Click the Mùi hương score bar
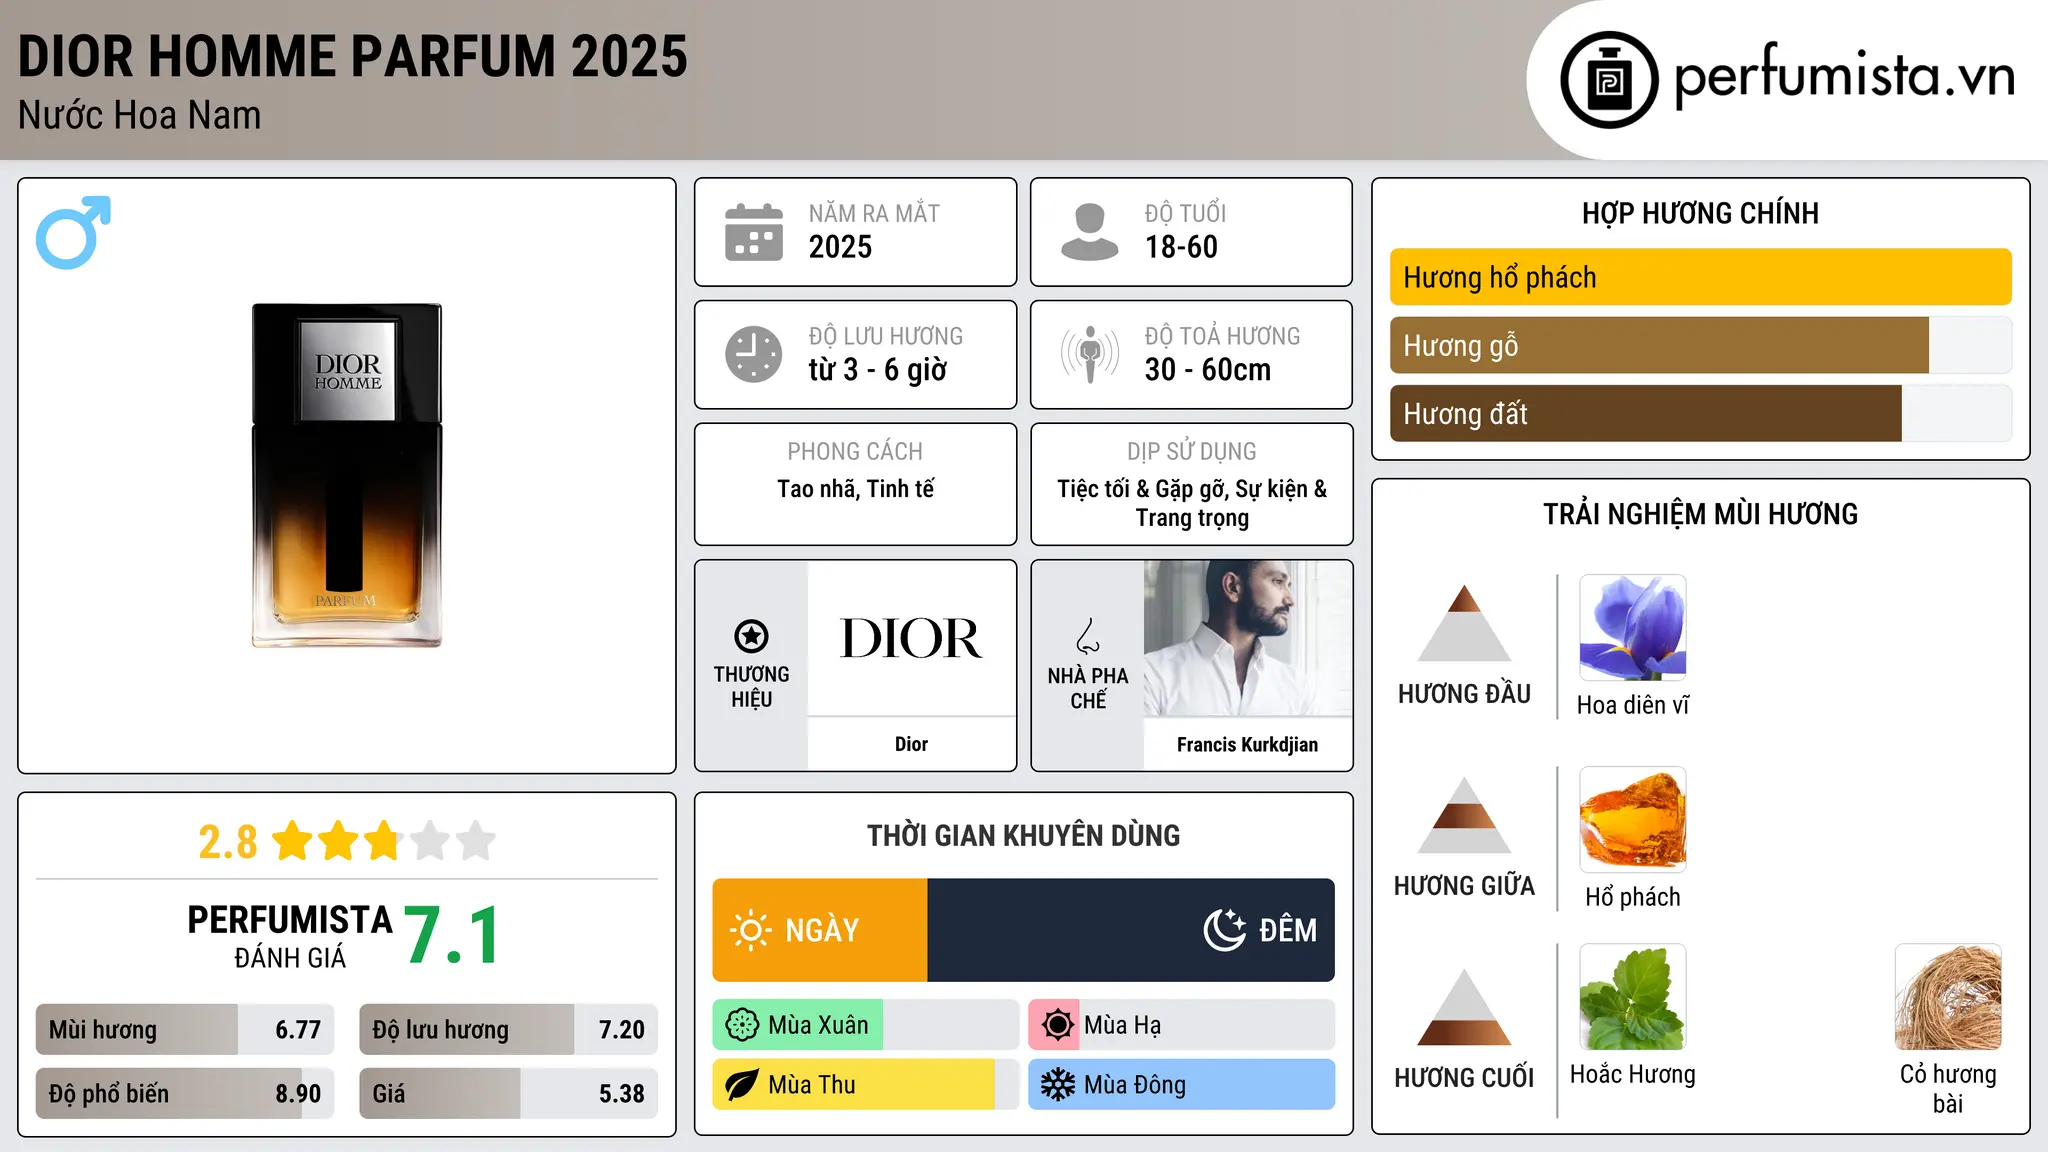The width and height of the screenshot is (2048, 1152). click(x=185, y=1029)
